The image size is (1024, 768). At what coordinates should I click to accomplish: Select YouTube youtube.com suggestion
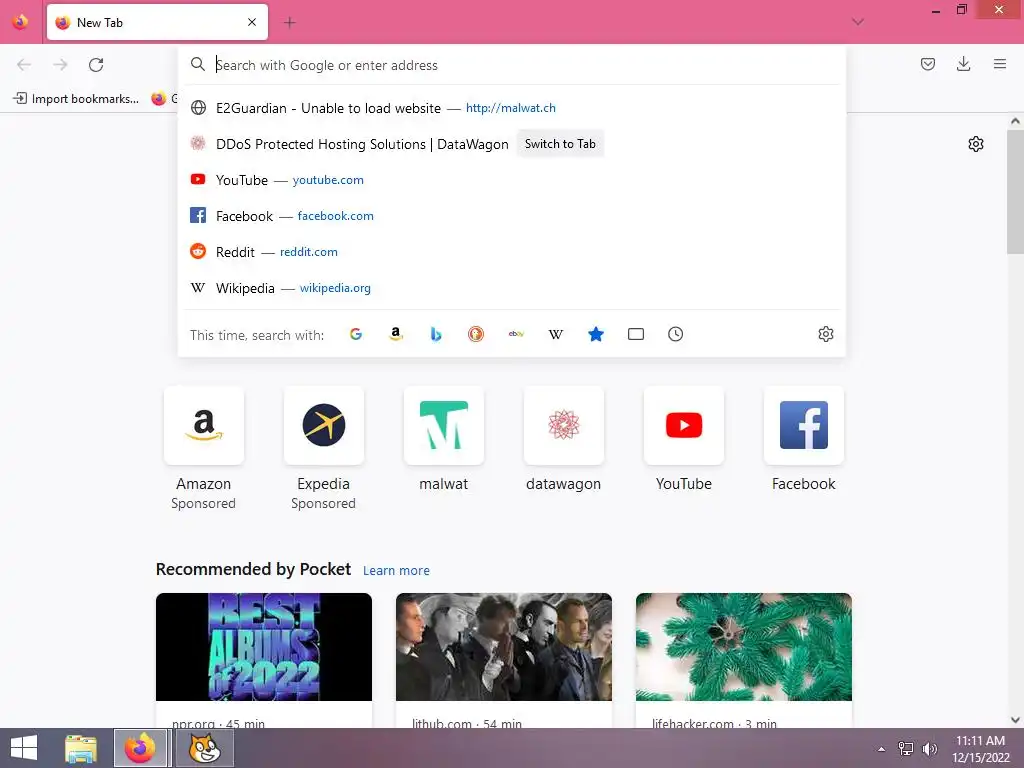click(512, 180)
